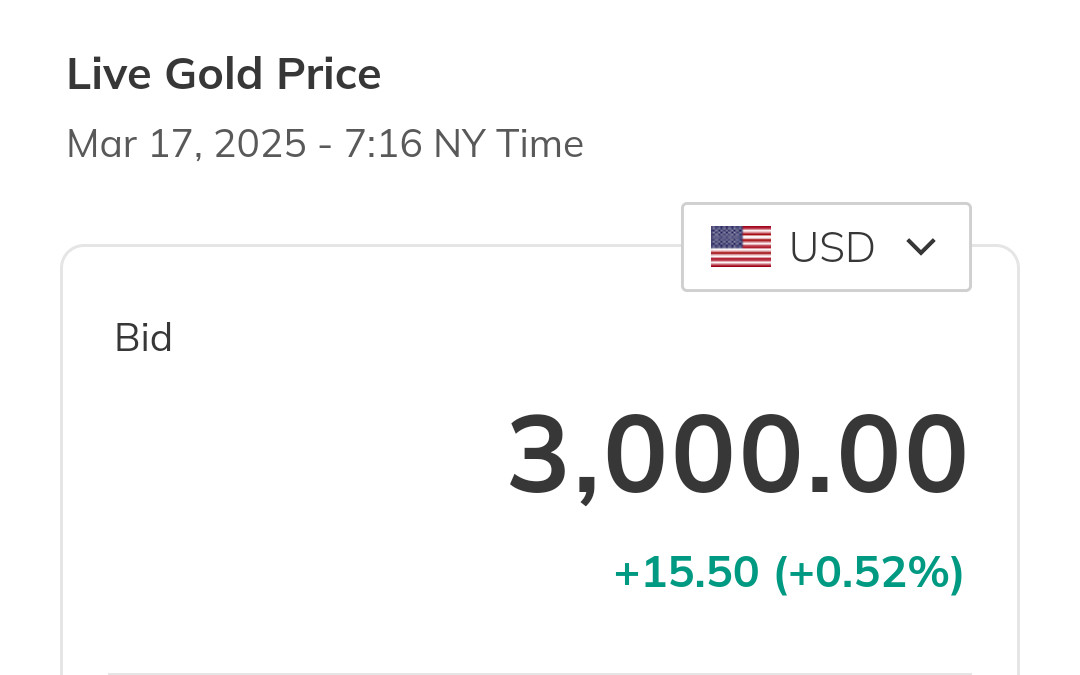Screen dimensions: 1080x675
Task: Click the +15.50 price change value
Action: [686, 573]
